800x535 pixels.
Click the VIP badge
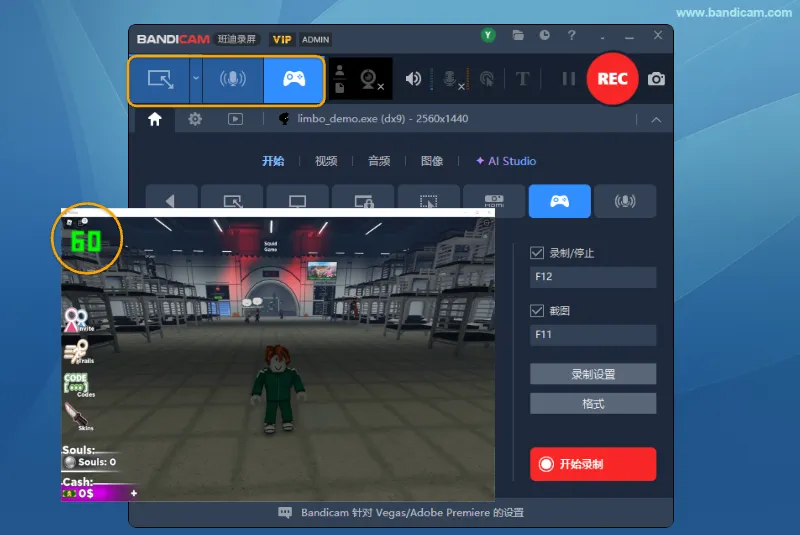tap(282, 39)
